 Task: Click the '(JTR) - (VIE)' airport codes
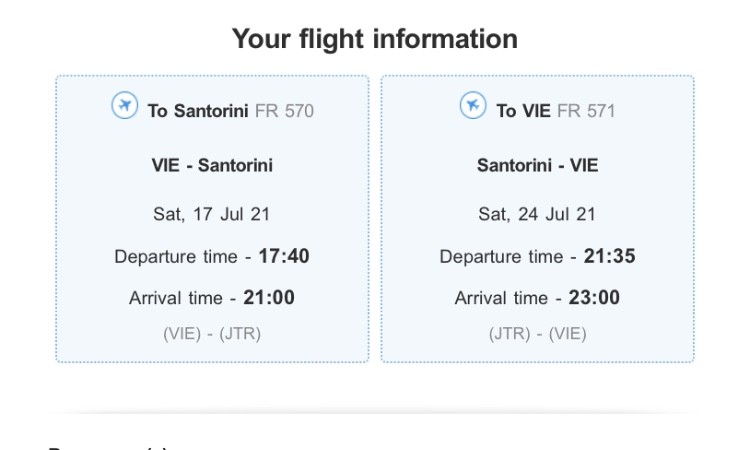click(x=537, y=334)
